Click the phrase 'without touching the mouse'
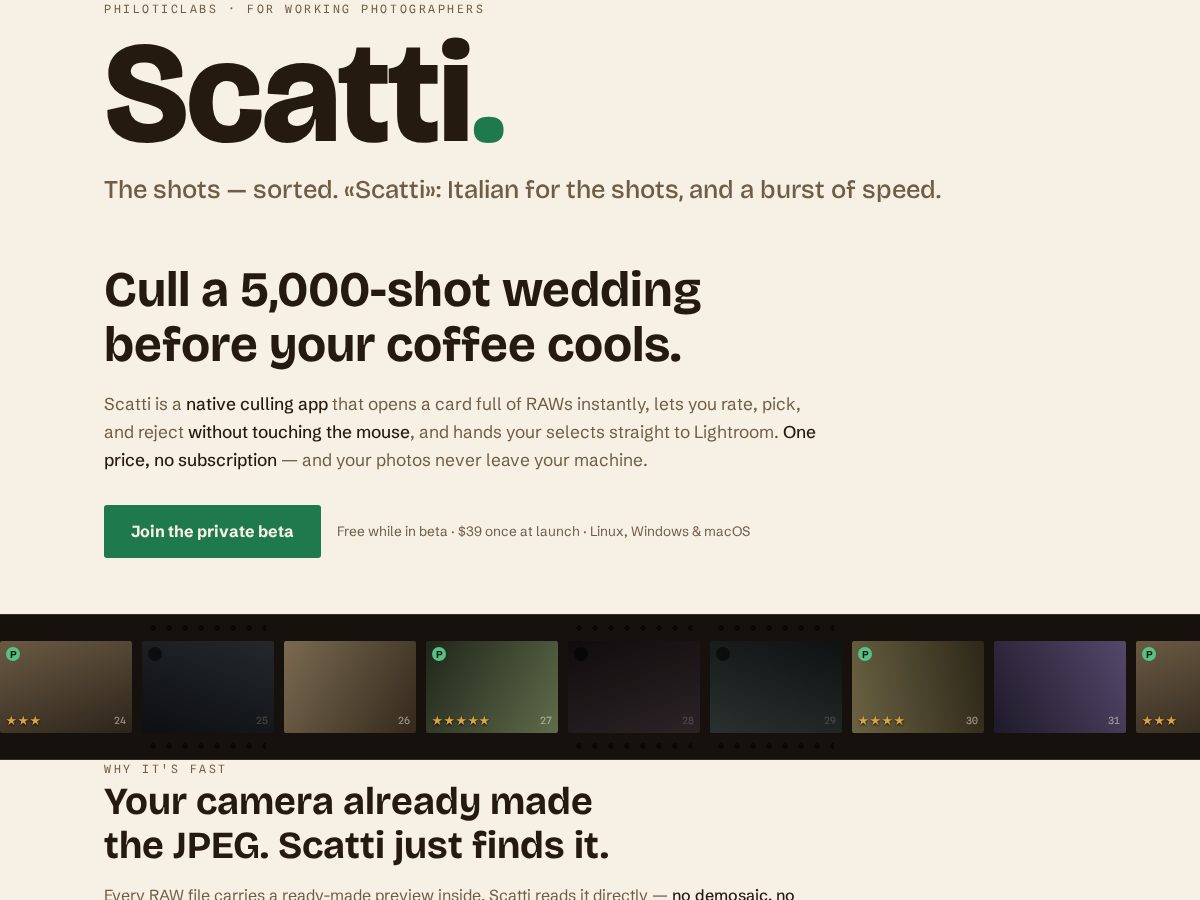This screenshot has height=900, width=1200. (x=299, y=432)
